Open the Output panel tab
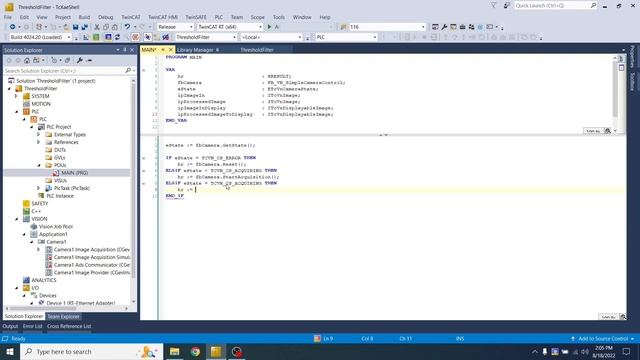Screen dimensions: 640x360 point(10,326)
